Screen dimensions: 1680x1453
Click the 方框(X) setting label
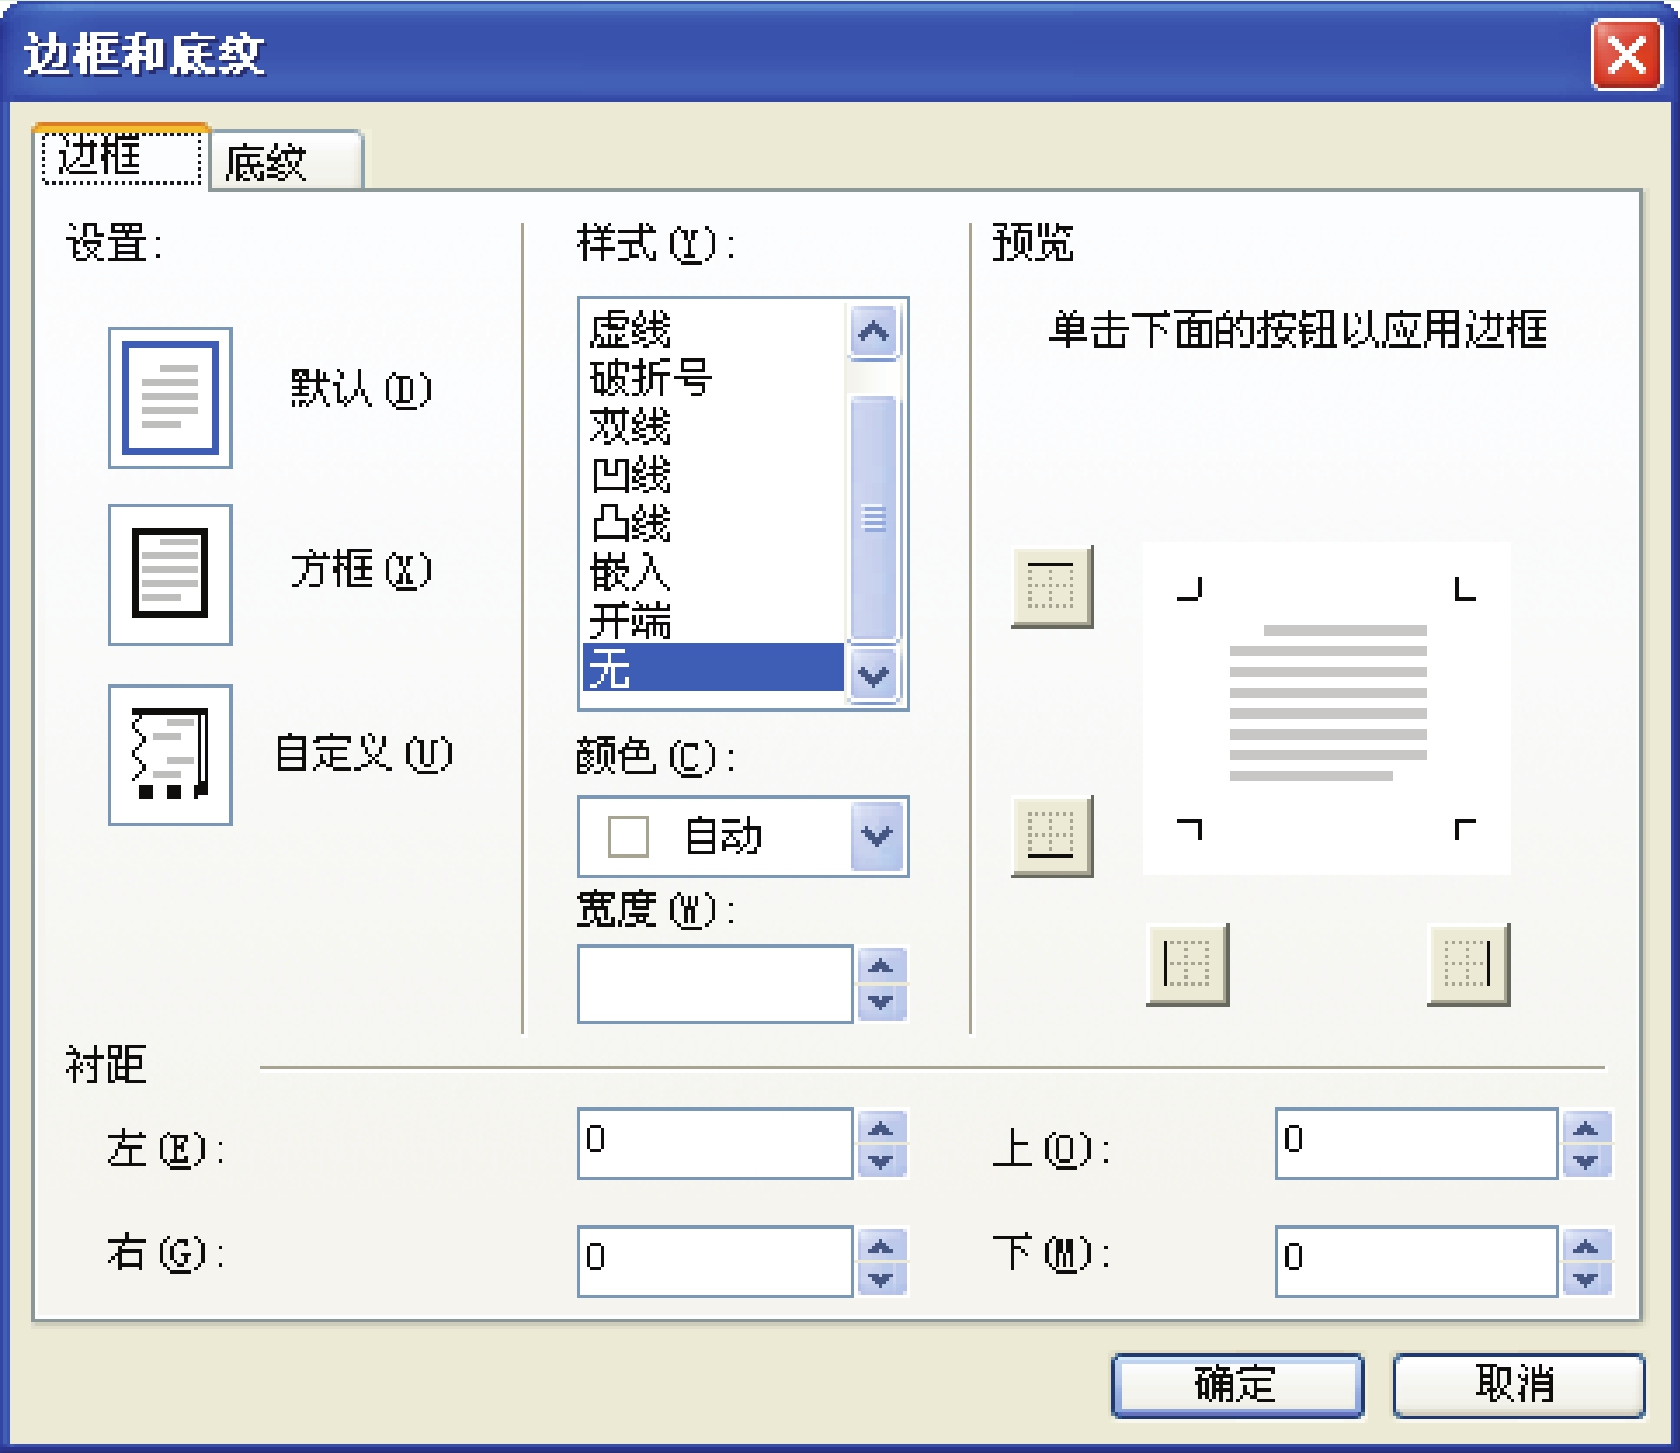point(361,569)
